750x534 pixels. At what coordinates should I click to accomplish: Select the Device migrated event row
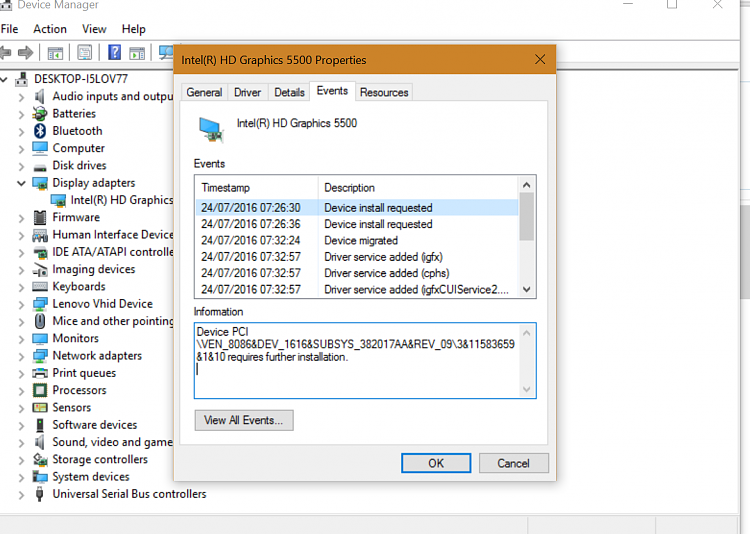coord(357,240)
